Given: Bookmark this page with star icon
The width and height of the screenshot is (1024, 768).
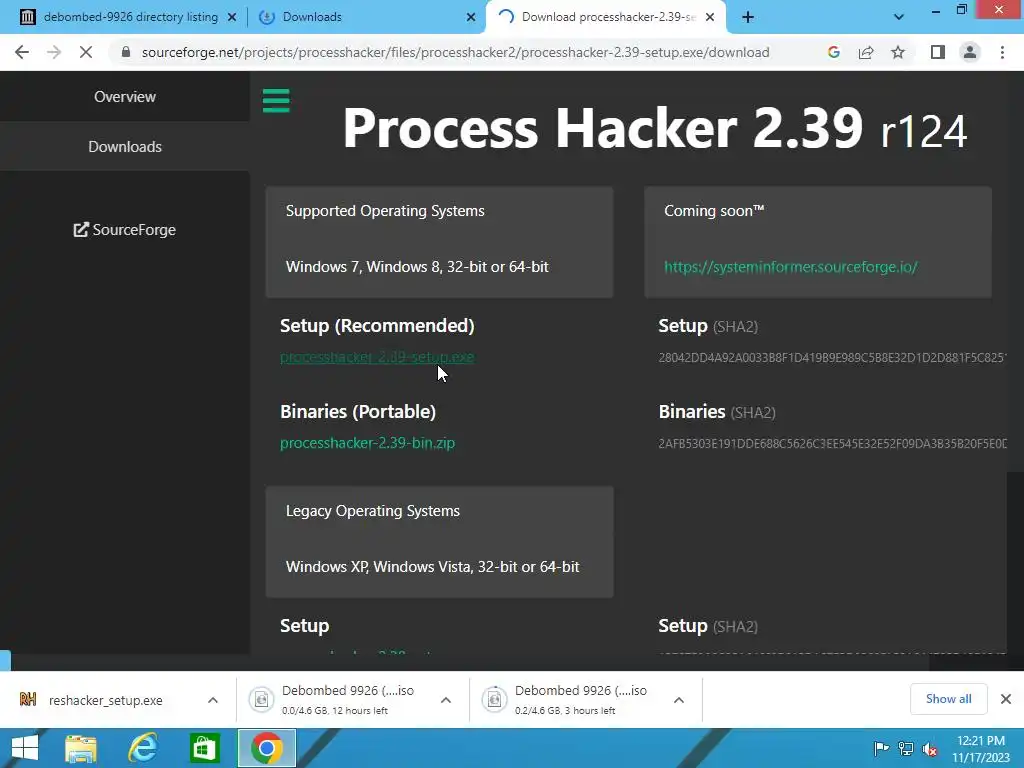Looking at the screenshot, I should click(898, 52).
